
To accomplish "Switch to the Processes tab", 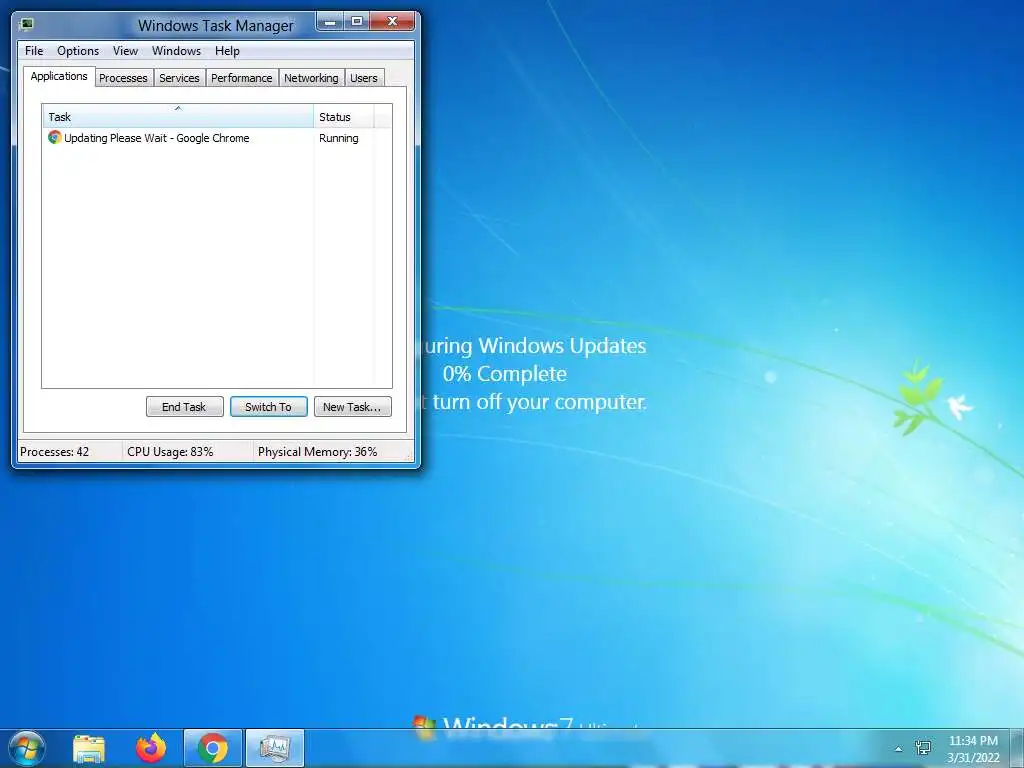I will (x=123, y=78).
